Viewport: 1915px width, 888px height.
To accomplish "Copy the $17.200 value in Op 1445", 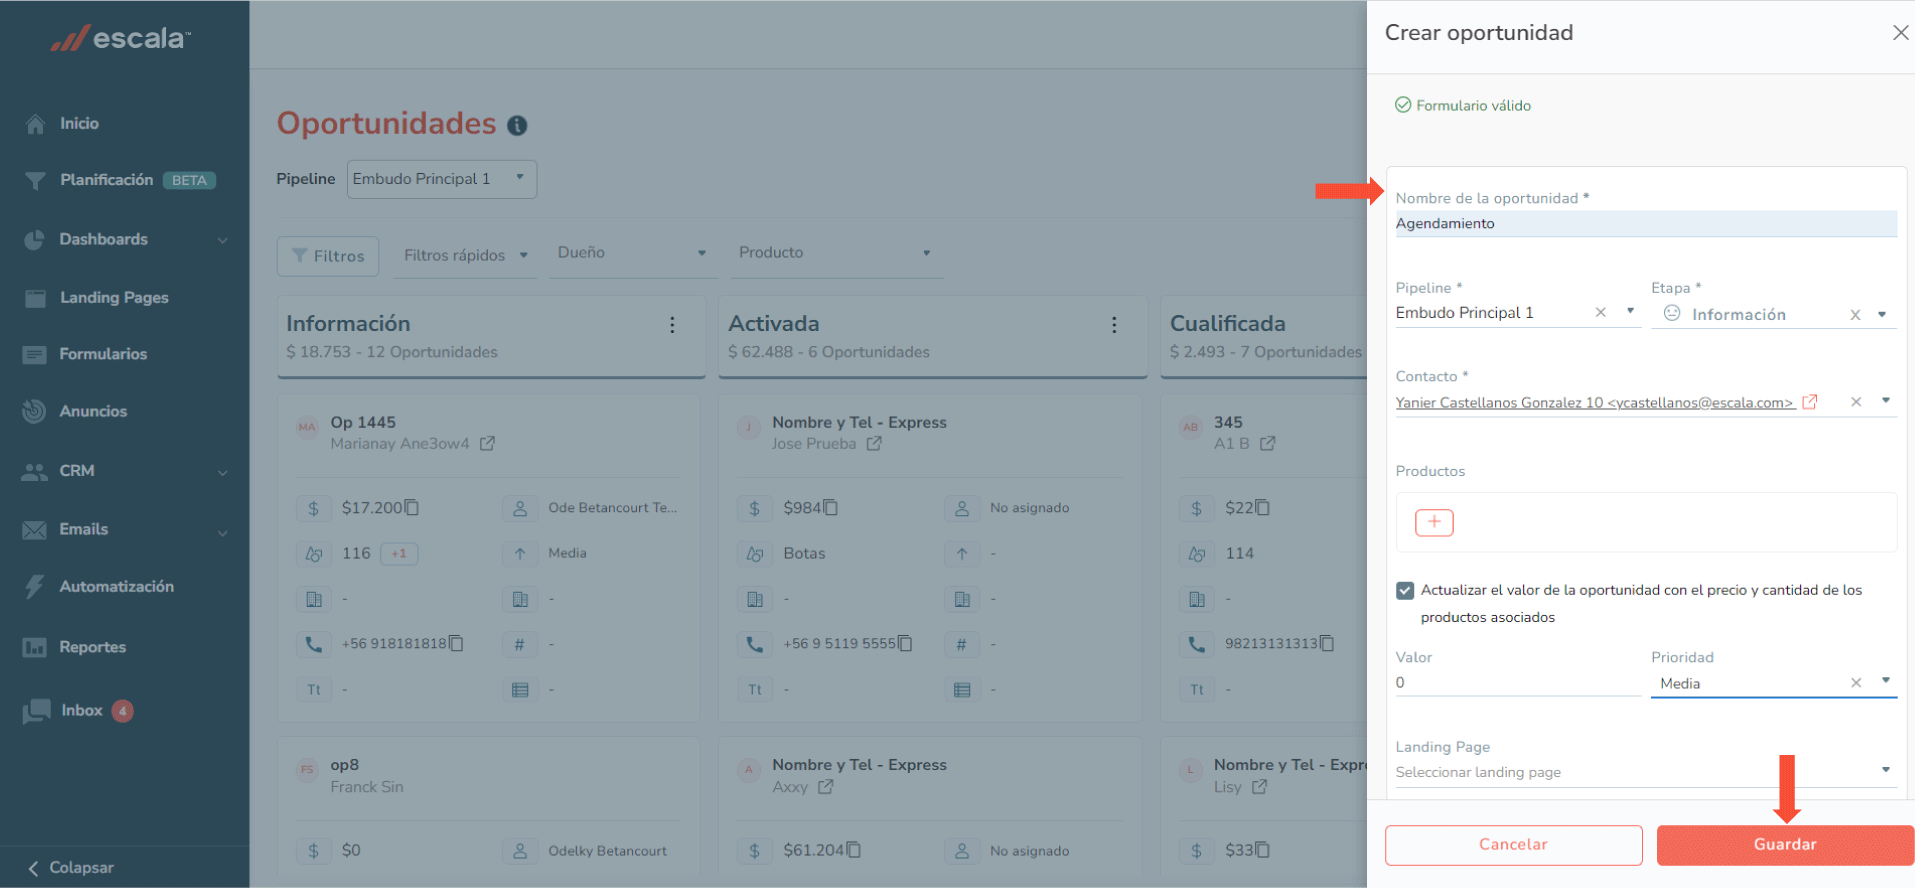I will tap(412, 508).
